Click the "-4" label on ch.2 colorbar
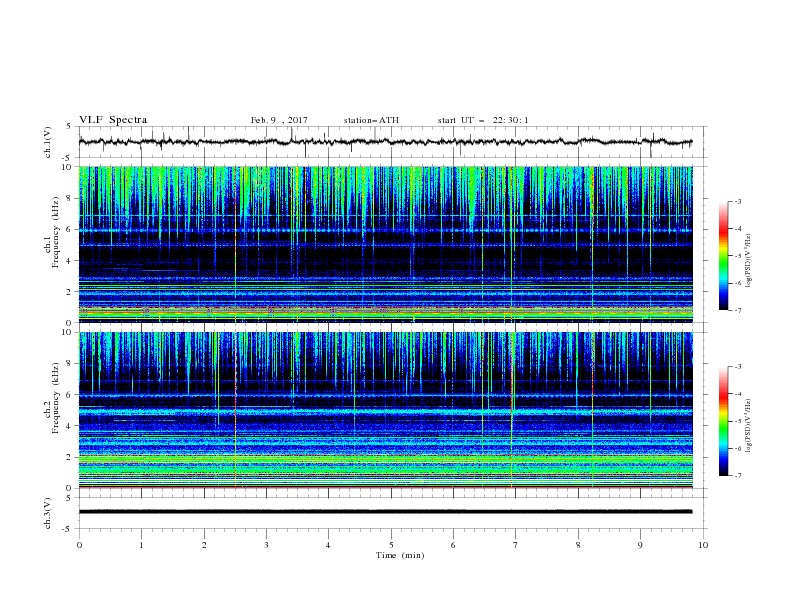 pos(737,394)
